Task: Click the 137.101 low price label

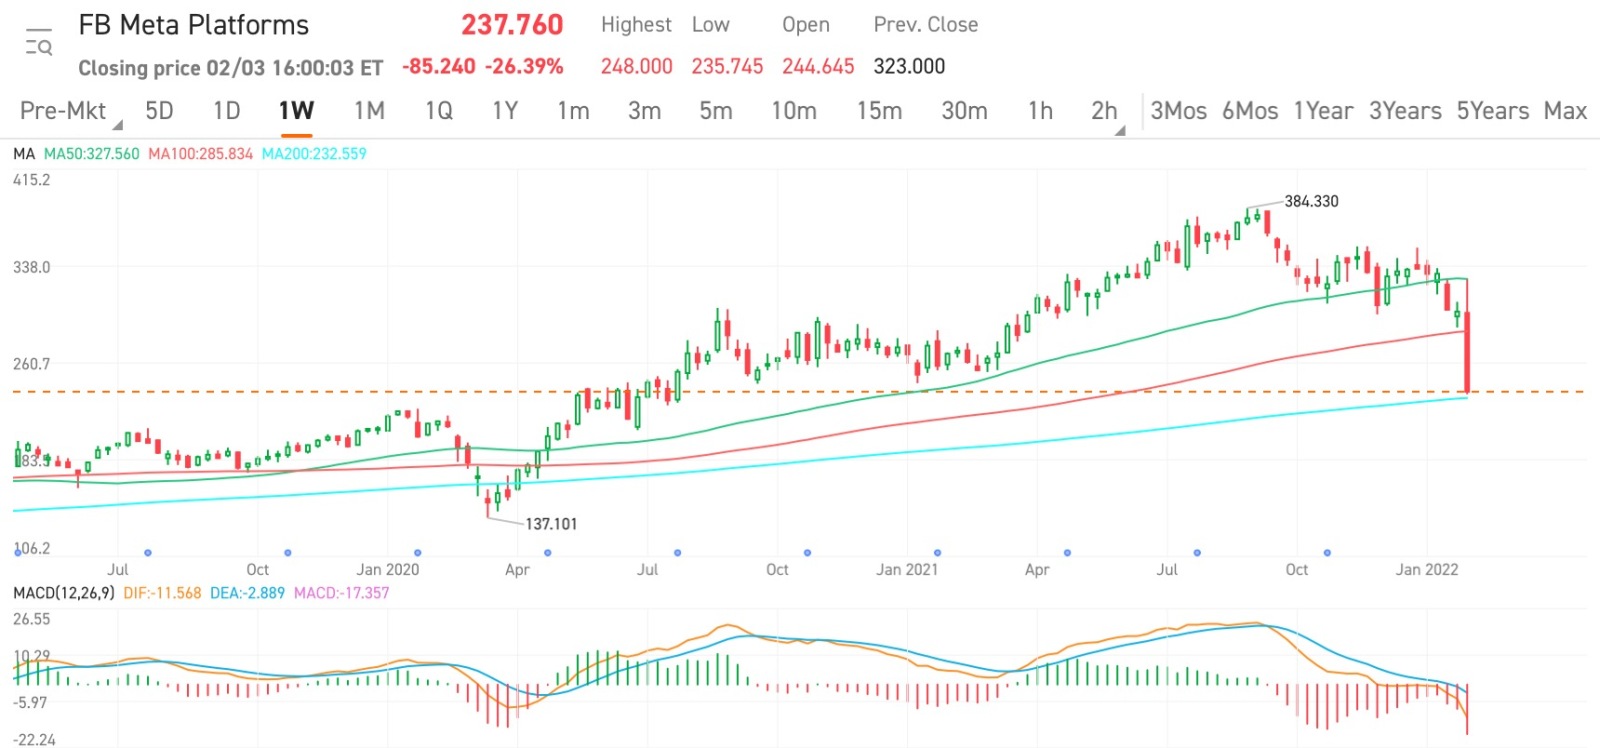Action: (x=551, y=524)
